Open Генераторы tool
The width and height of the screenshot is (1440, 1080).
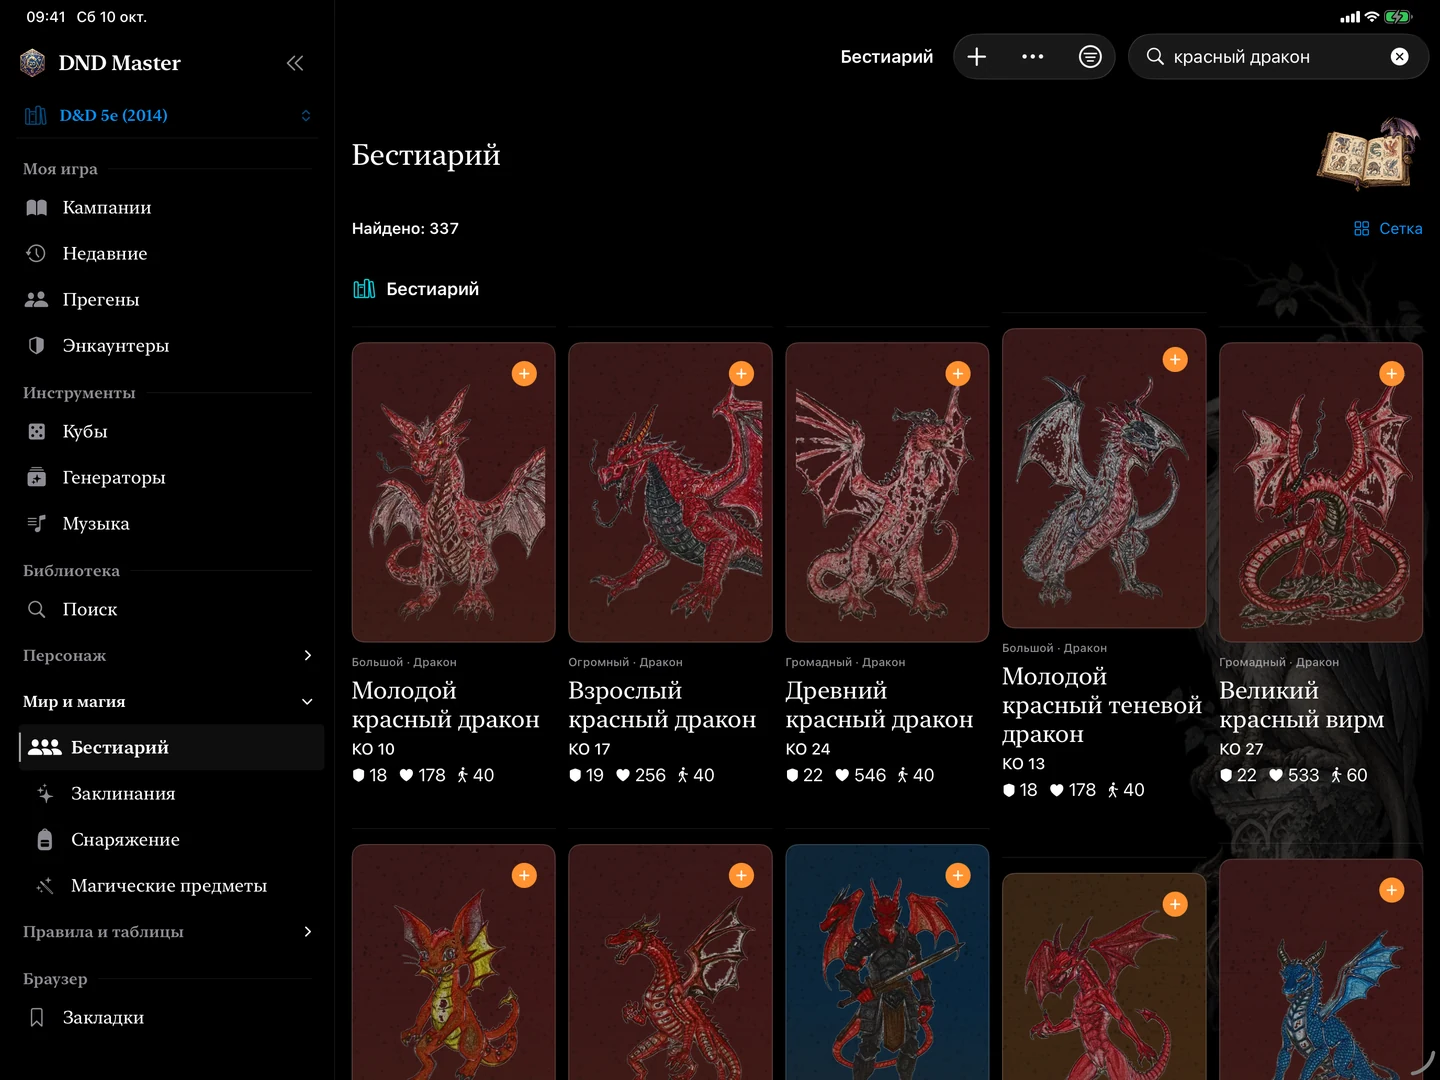[167, 477]
